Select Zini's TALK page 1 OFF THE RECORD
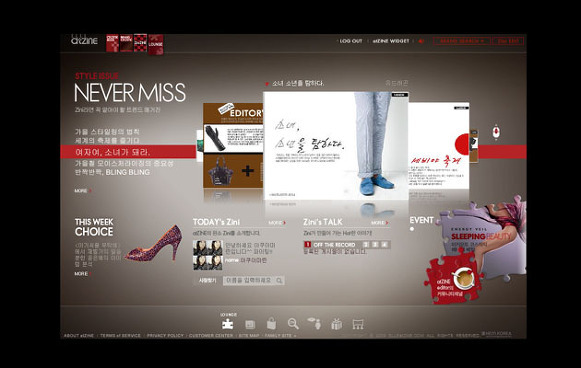 click(x=329, y=245)
